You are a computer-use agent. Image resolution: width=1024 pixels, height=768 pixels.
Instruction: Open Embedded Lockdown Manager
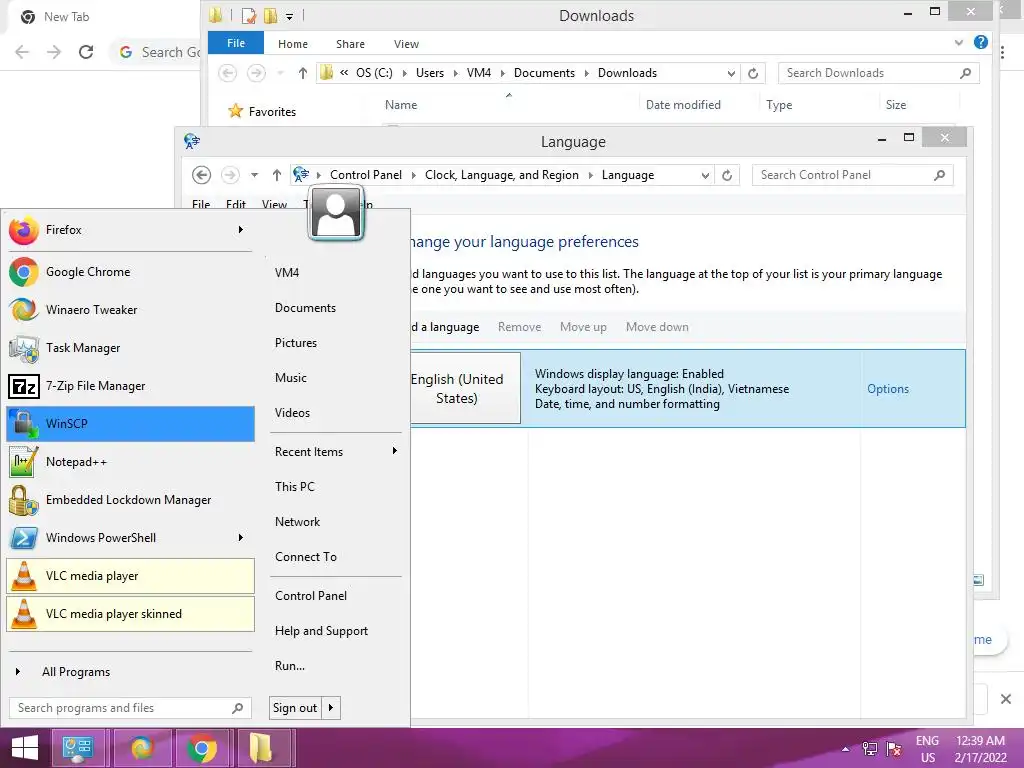click(x=130, y=500)
